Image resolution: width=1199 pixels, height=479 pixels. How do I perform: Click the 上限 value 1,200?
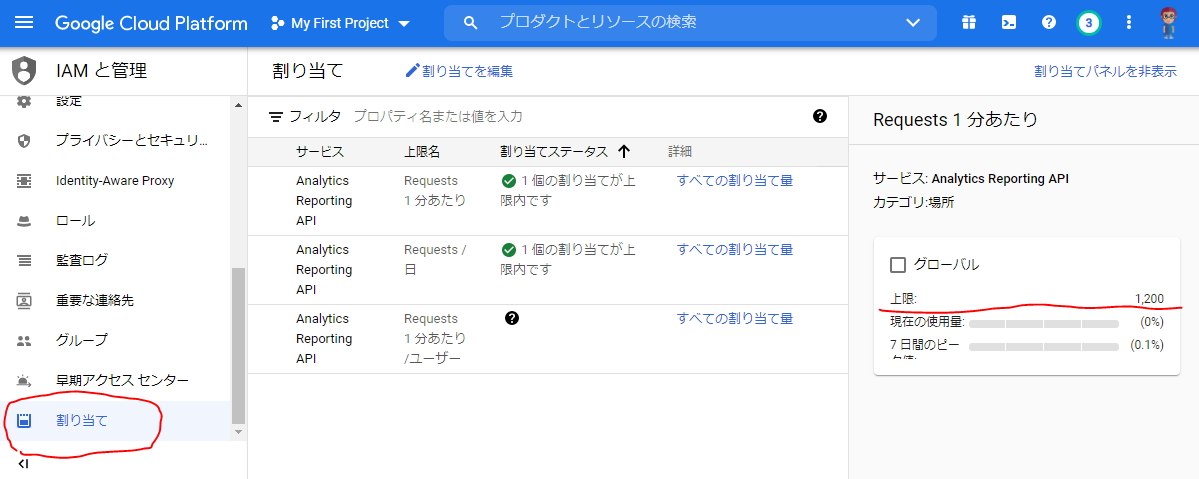(x=1149, y=298)
